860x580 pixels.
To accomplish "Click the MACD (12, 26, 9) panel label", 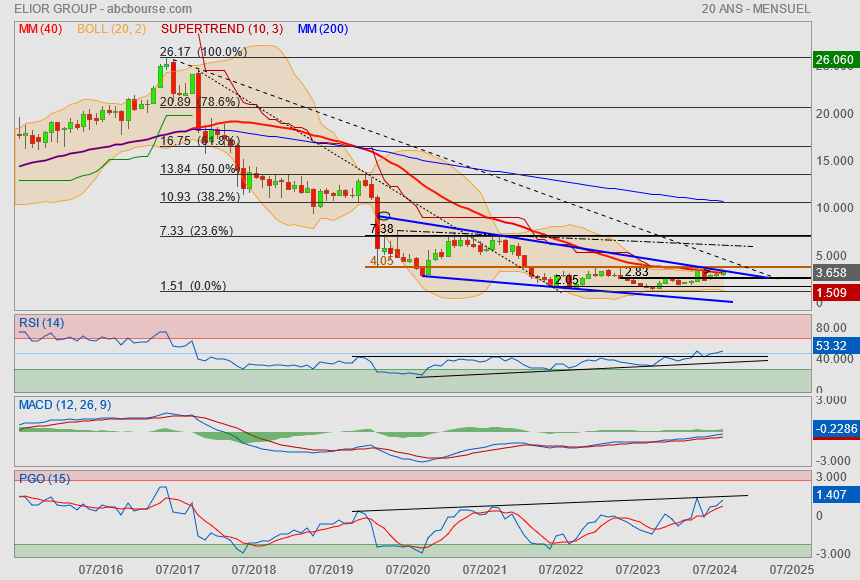I will [x=62, y=404].
